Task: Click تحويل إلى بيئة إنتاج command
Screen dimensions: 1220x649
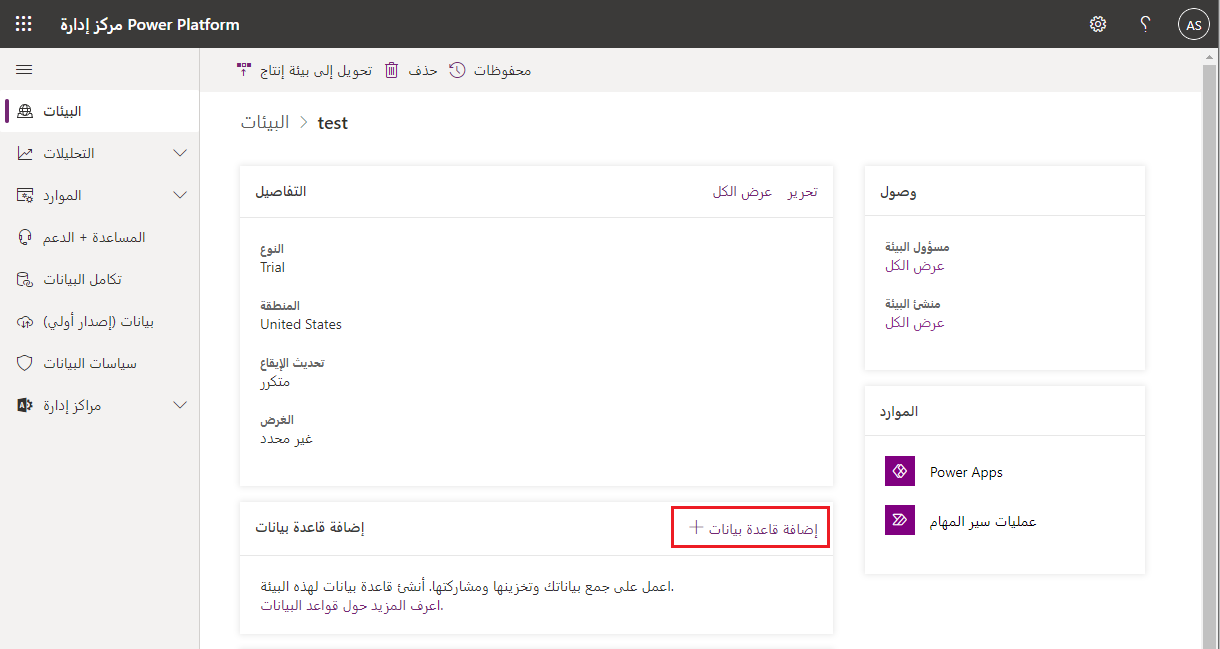Action: [x=304, y=70]
